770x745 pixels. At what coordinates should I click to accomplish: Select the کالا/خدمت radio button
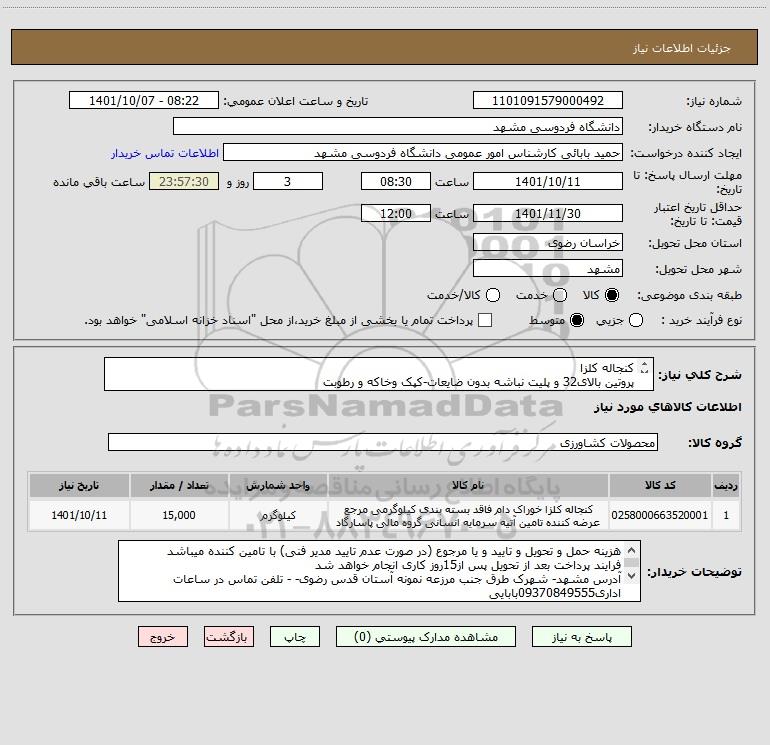tap(493, 295)
